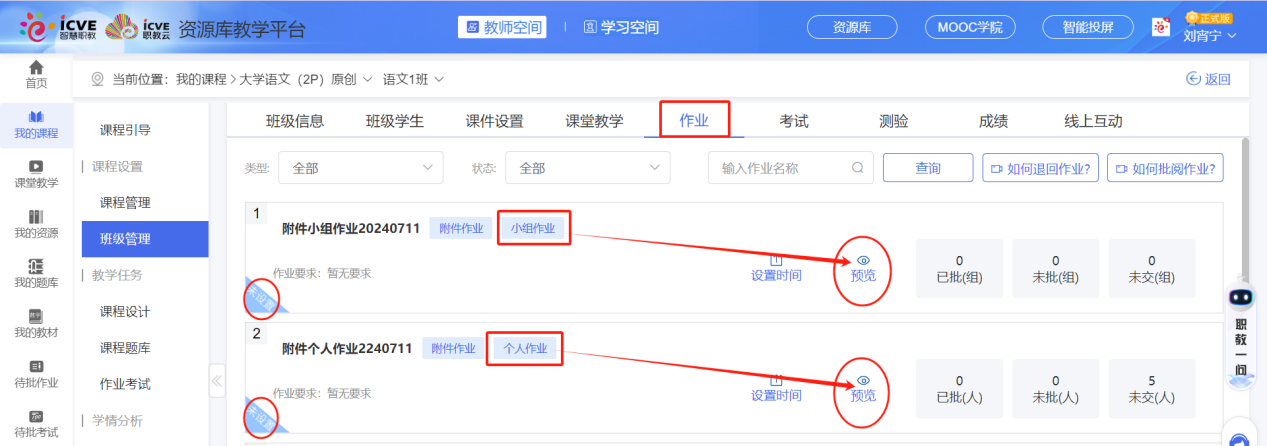Viewport: 1267px width, 446px height.
Task: Expand the 类型 dropdown
Action: pos(360,168)
